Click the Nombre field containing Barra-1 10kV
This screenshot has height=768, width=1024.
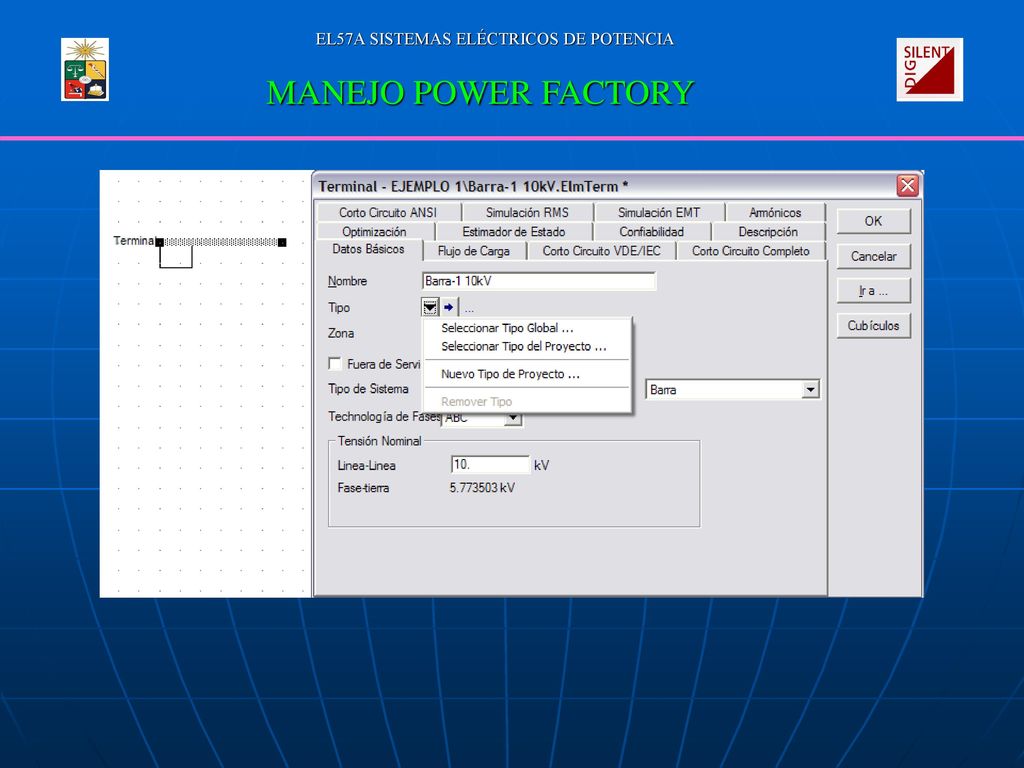[x=539, y=281]
